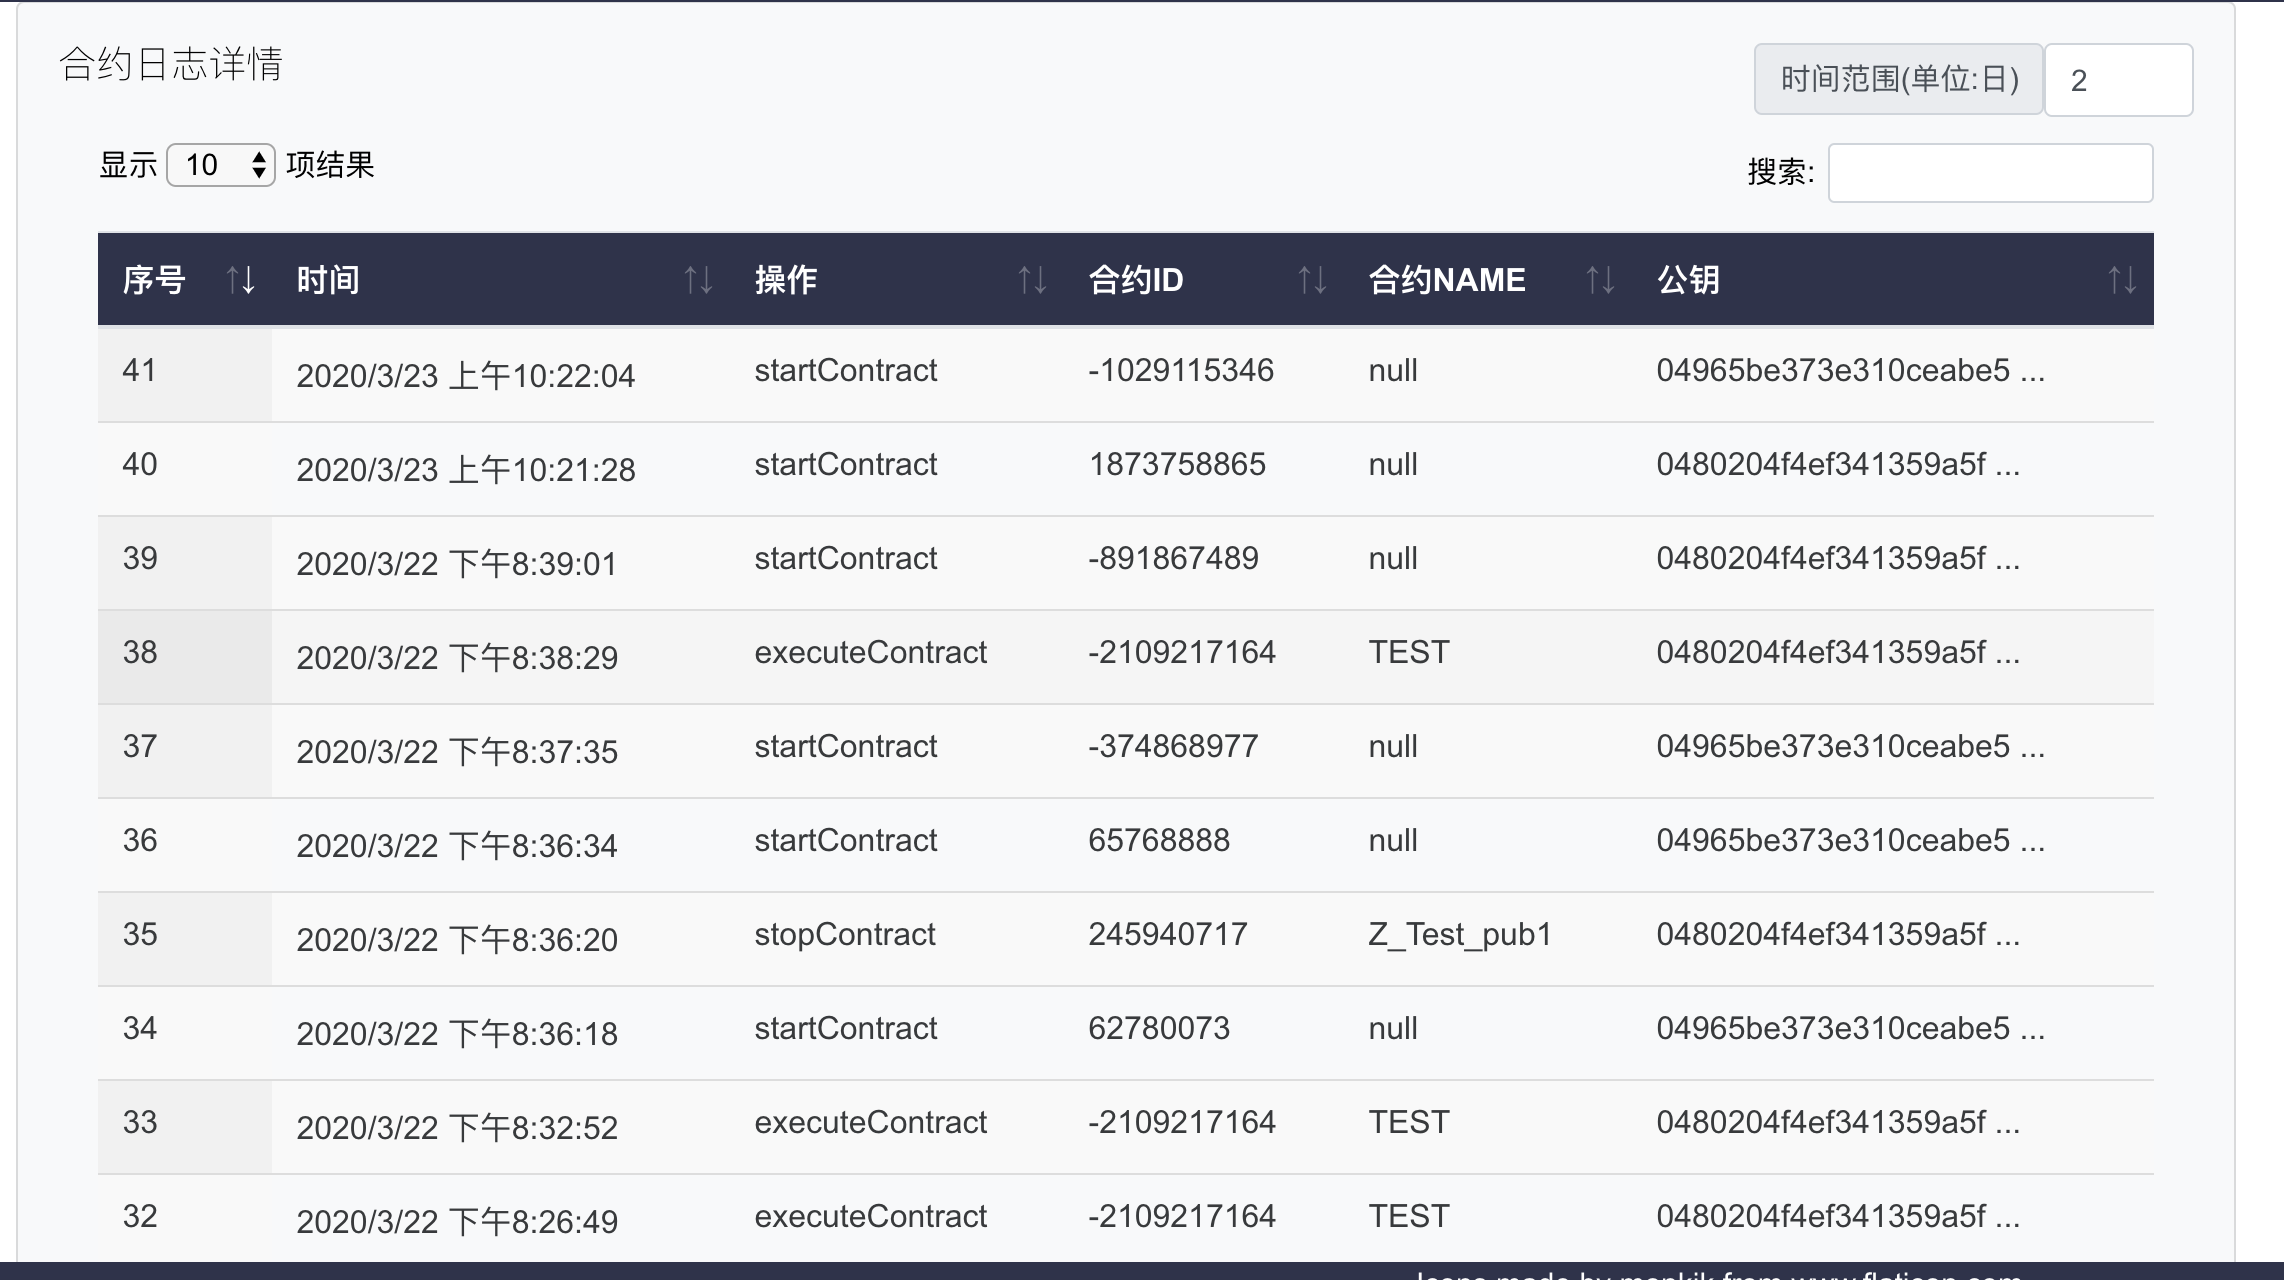Click the 时间 column header text
The height and width of the screenshot is (1280, 2284).
pos(328,280)
